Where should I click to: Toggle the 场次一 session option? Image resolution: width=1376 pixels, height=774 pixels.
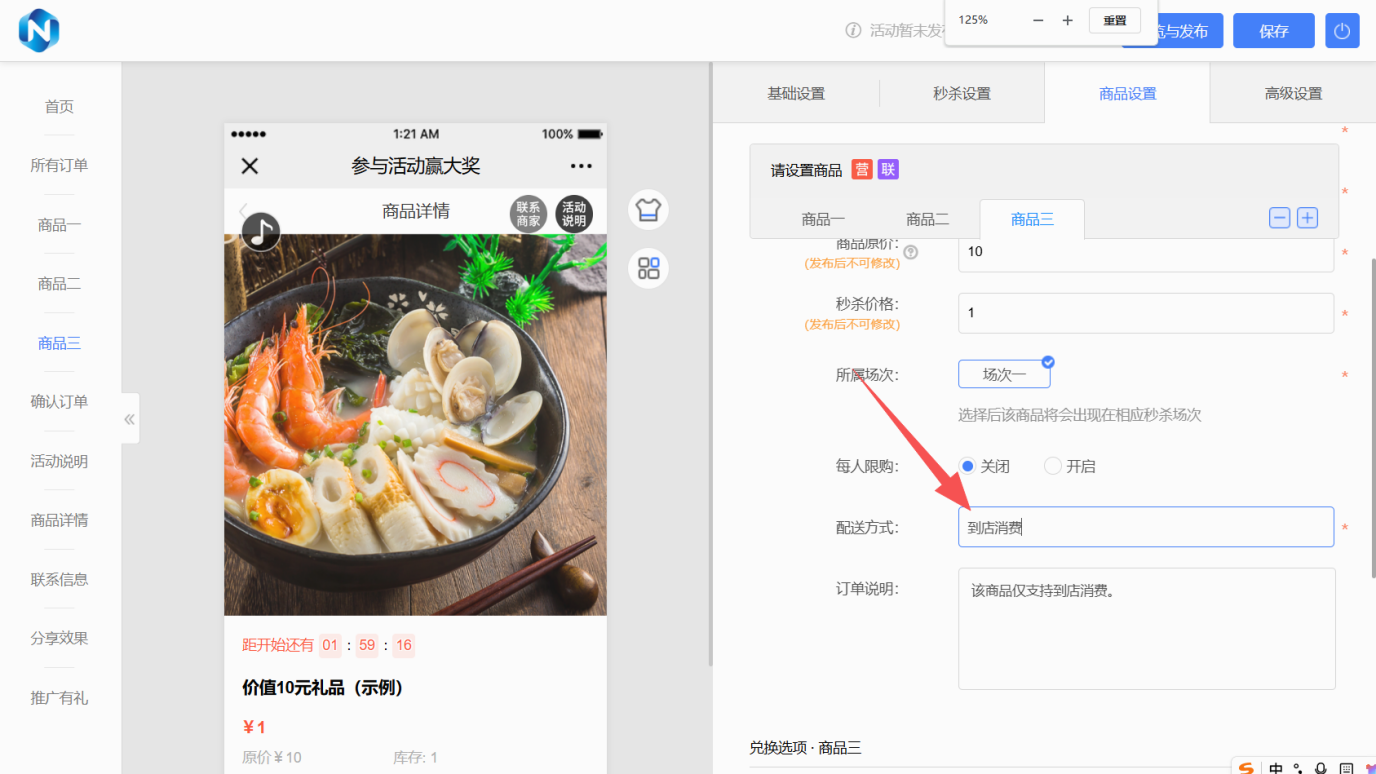pos(1004,375)
